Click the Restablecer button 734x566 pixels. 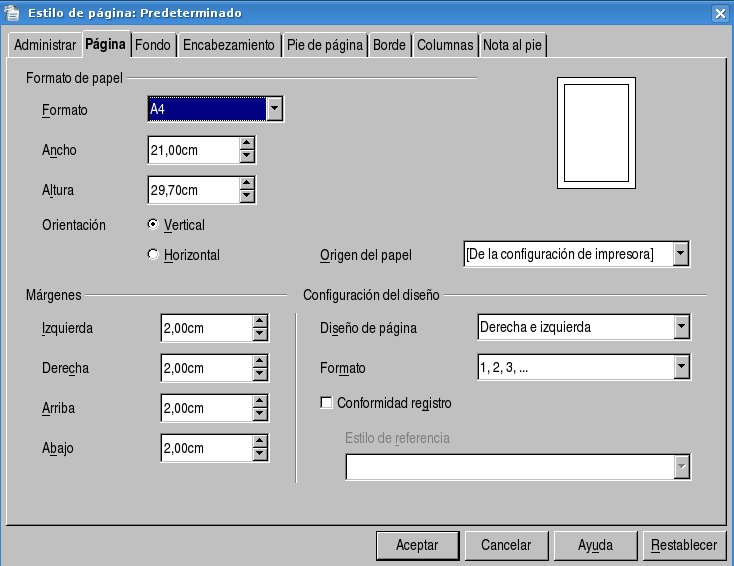tap(684, 545)
